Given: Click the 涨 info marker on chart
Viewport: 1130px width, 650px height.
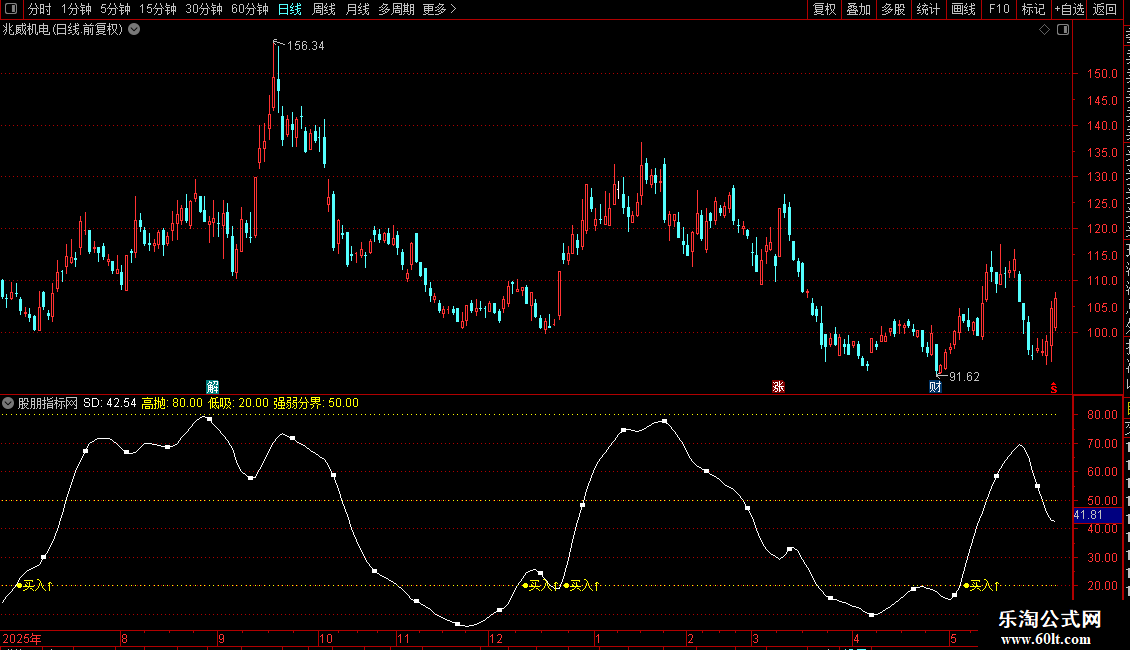Looking at the screenshot, I should click(778, 386).
